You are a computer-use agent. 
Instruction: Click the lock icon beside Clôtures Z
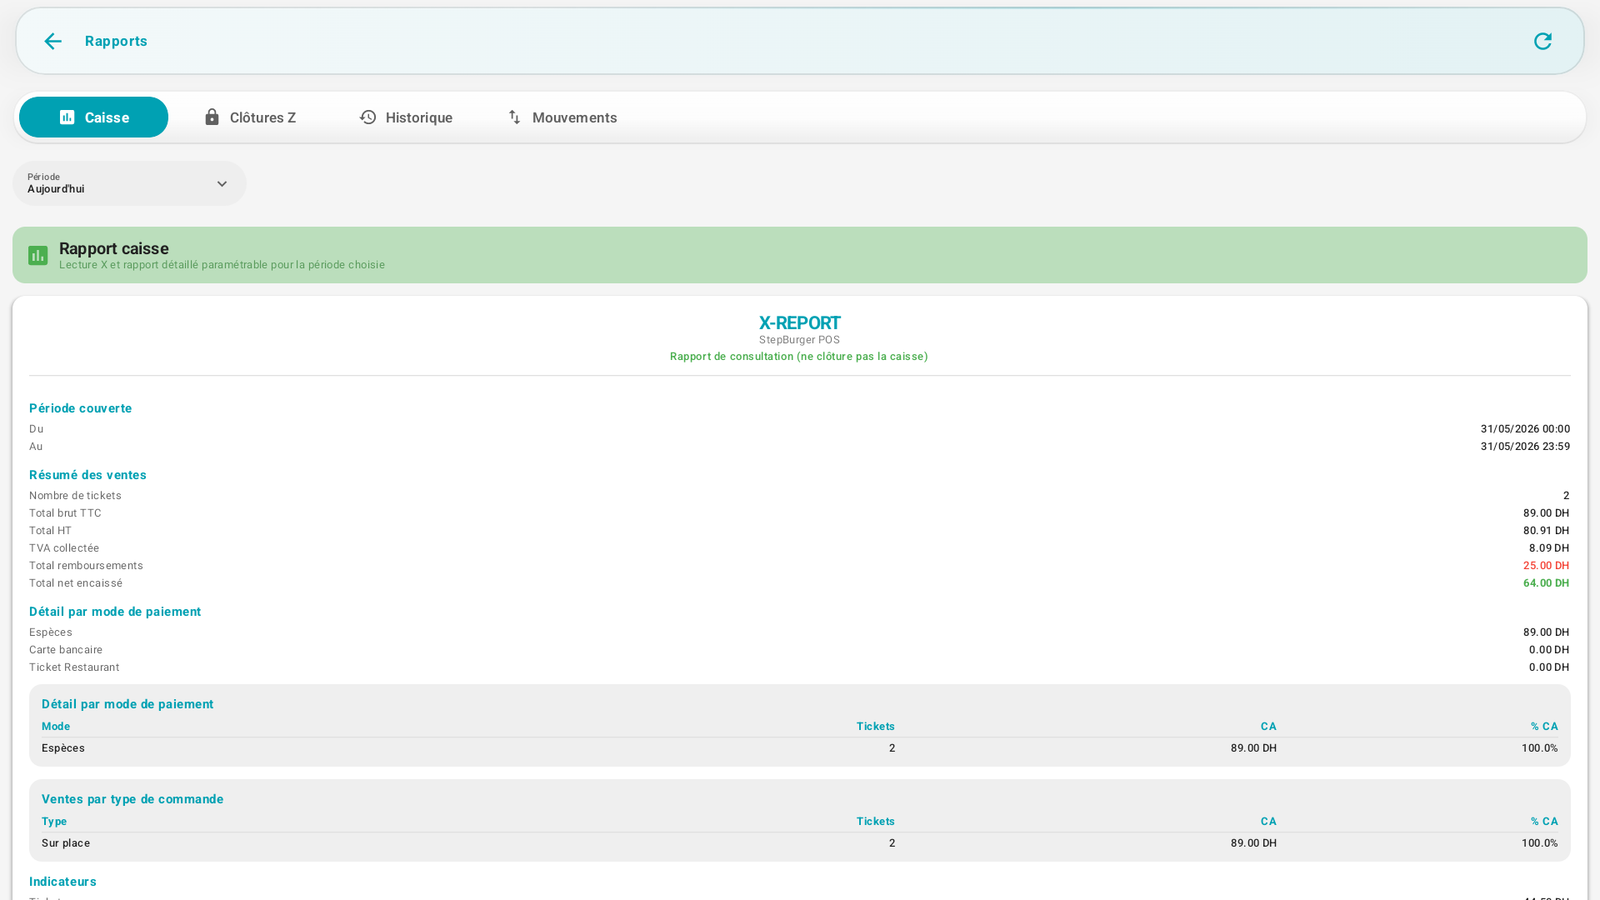pos(212,117)
